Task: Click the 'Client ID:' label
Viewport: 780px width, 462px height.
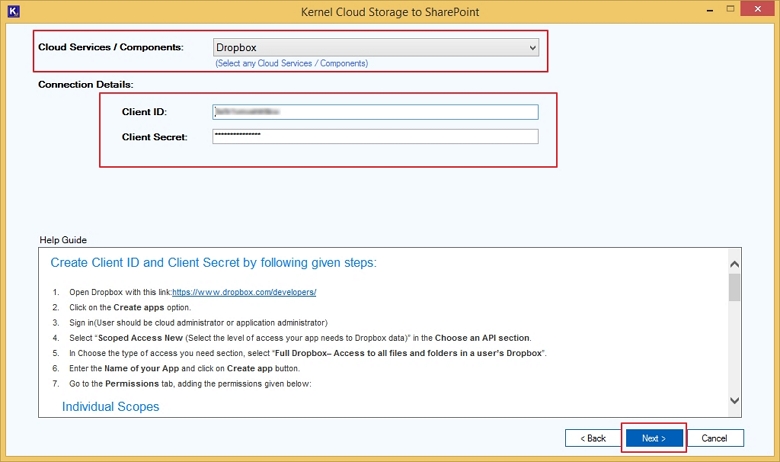Action: [x=144, y=112]
